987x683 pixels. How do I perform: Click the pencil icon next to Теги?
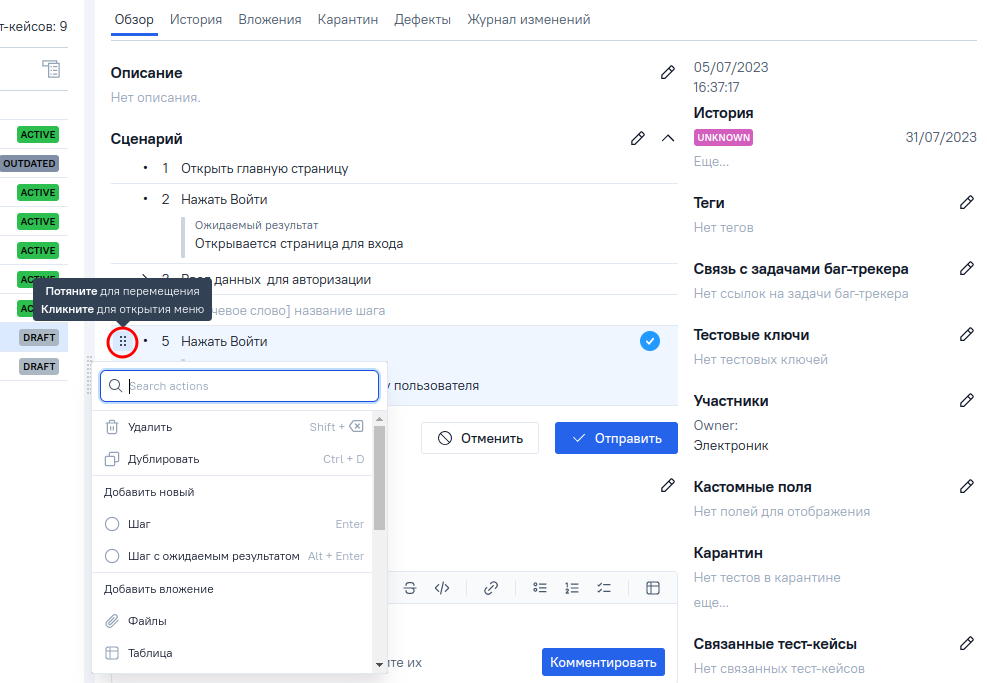[966, 203]
